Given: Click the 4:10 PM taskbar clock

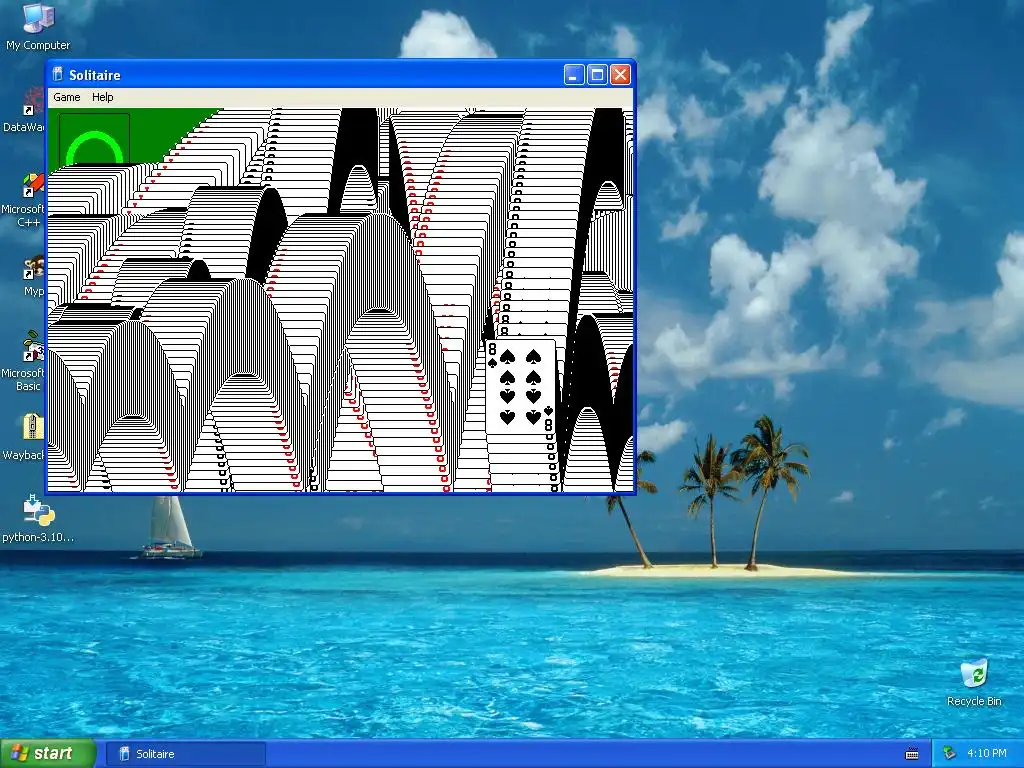Looking at the screenshot, I should point(986,754).
